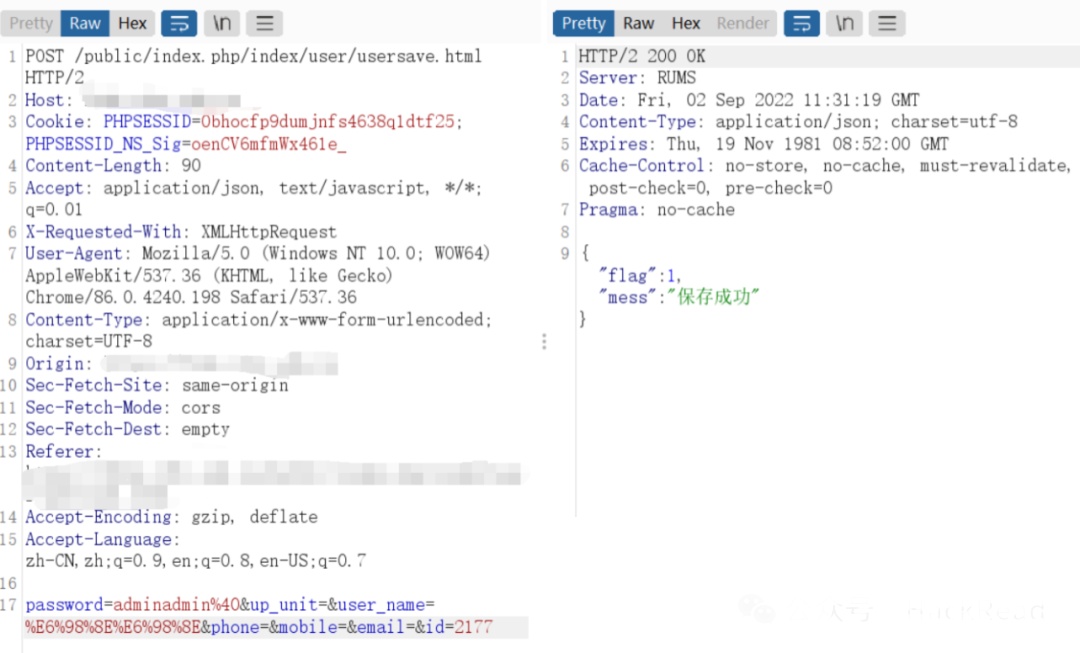The height and width of the screenshot is (653, 1080).
Task: Click the Origin header name
Action: (54, 364)
